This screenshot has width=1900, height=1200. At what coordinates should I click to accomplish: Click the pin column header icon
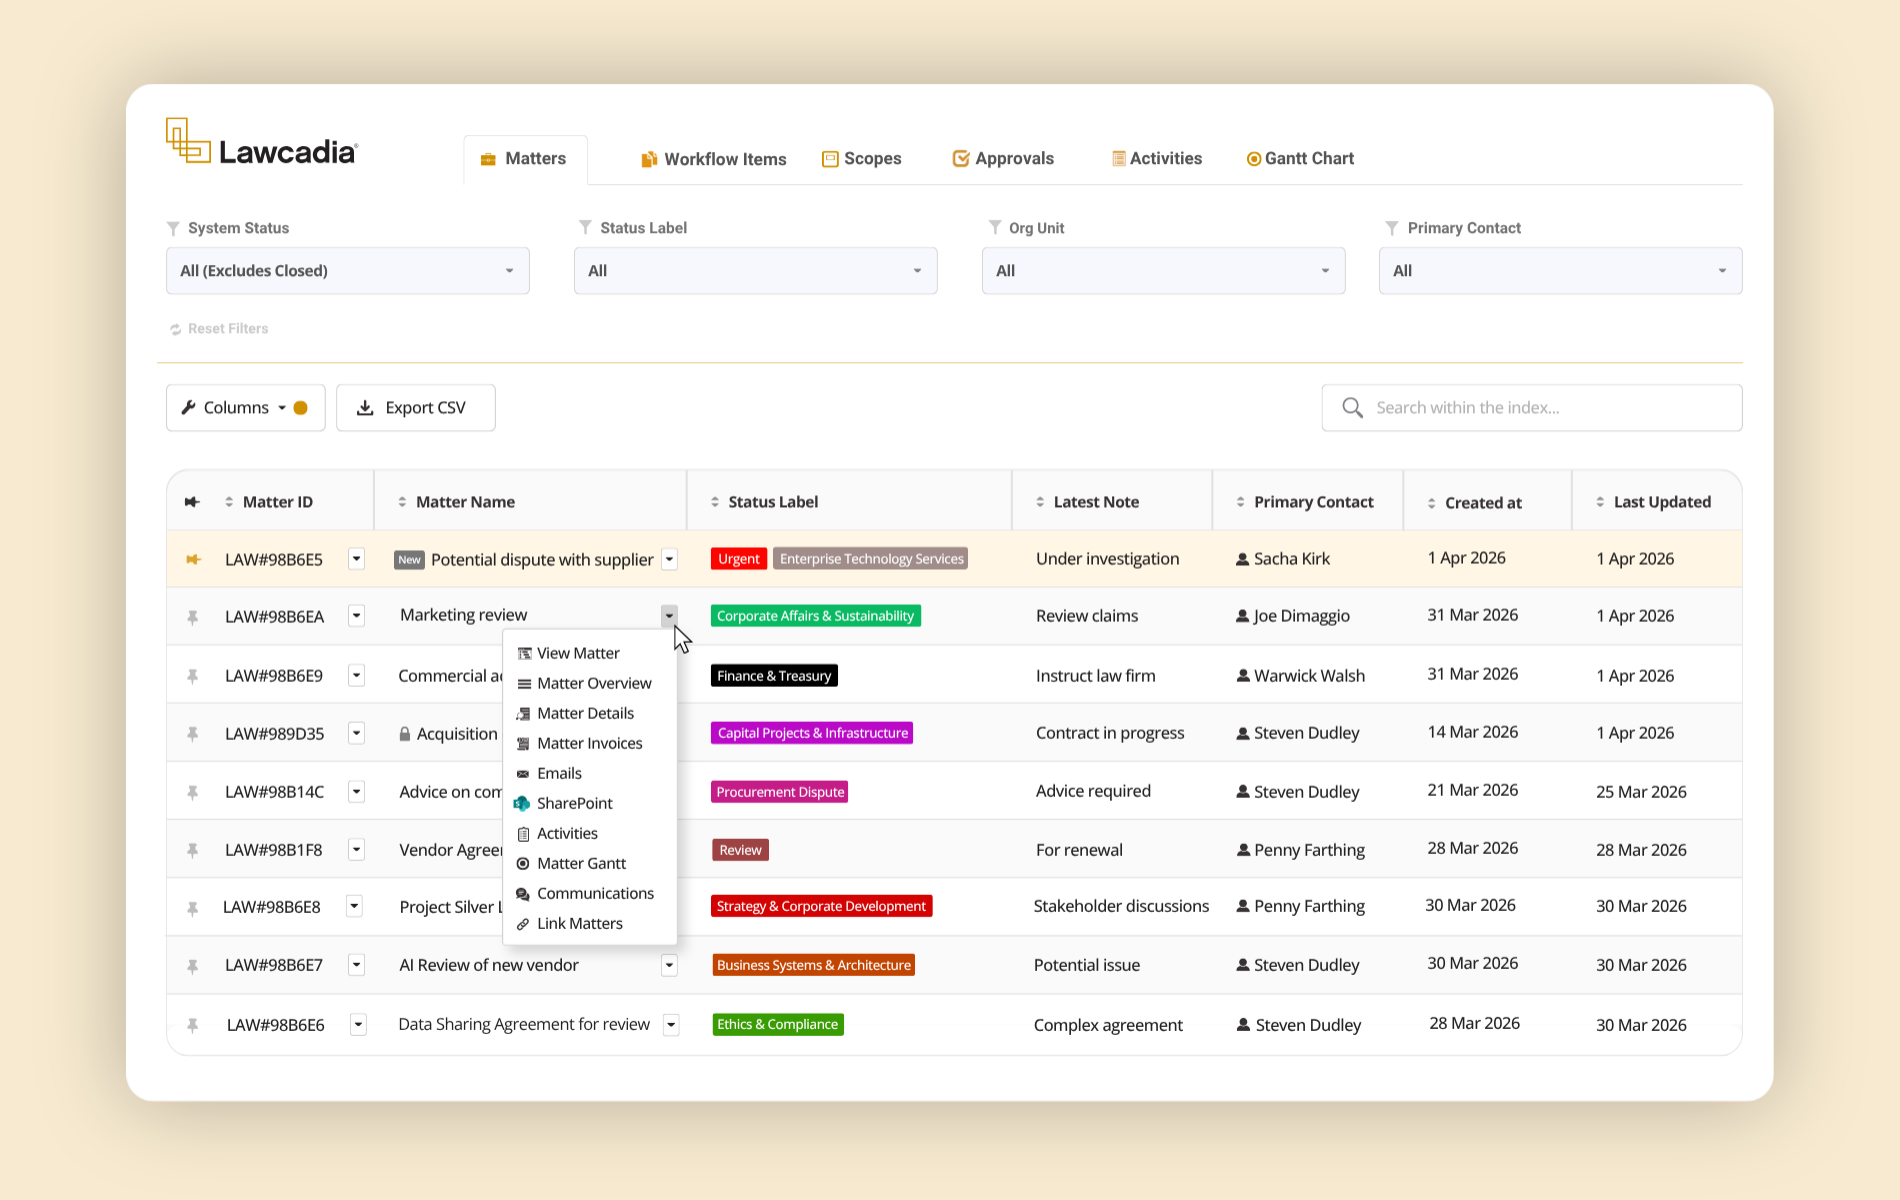192,502
